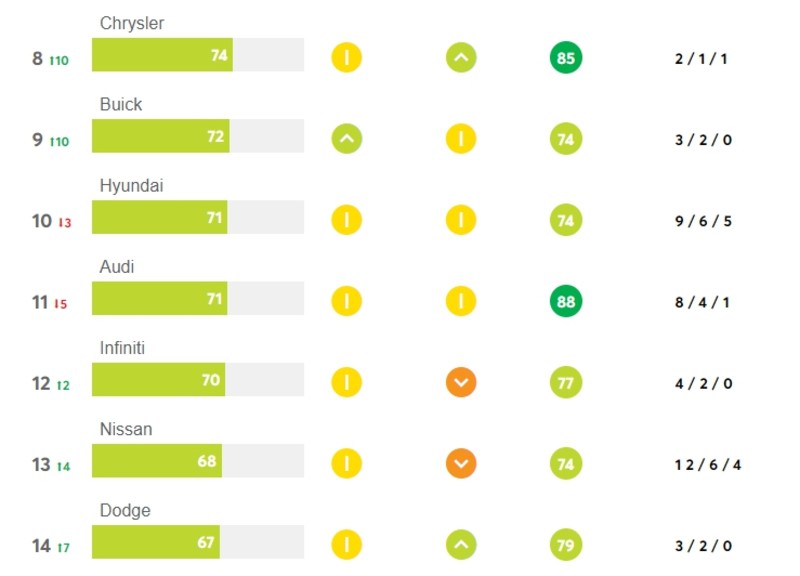Click Hyundai's first yellow neutral icon
This screenshot has width=800, height=576.
point(347,220)
